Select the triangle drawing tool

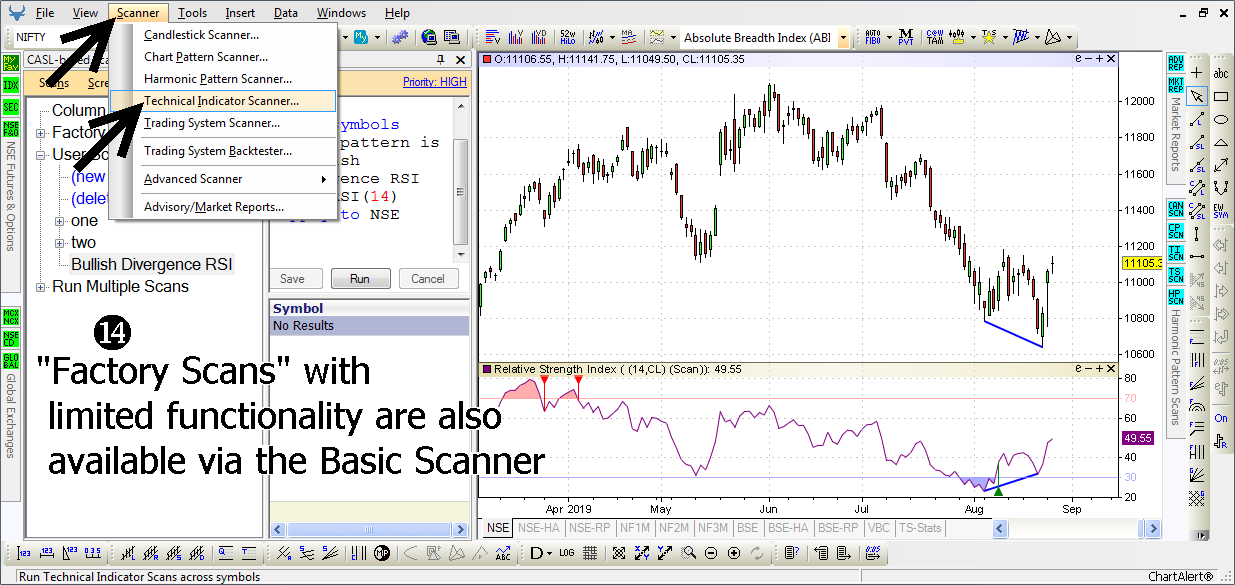[1221, 142]
